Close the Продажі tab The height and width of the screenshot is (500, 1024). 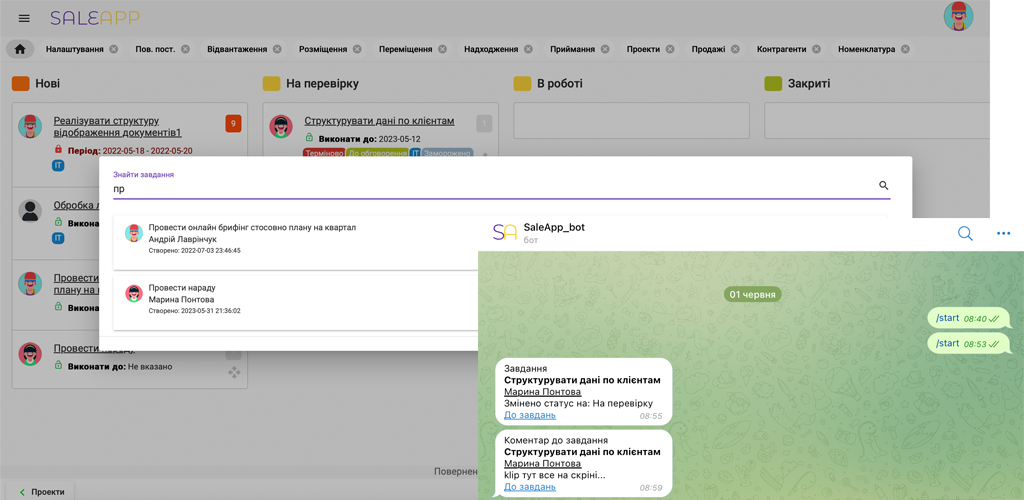[x=735, y=49]
